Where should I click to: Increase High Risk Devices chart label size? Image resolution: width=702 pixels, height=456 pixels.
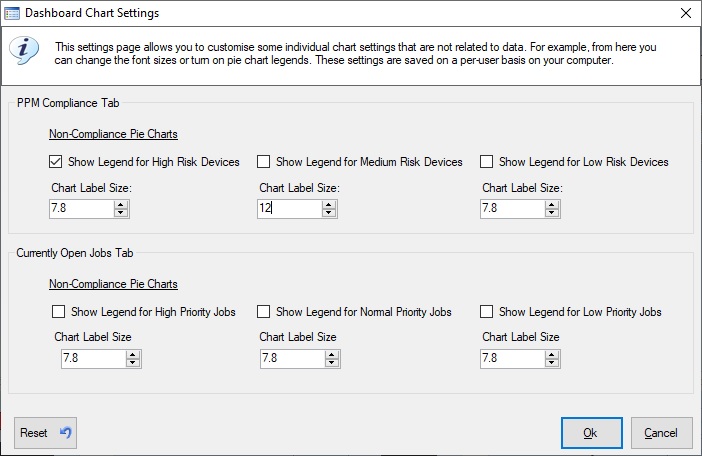121,205
